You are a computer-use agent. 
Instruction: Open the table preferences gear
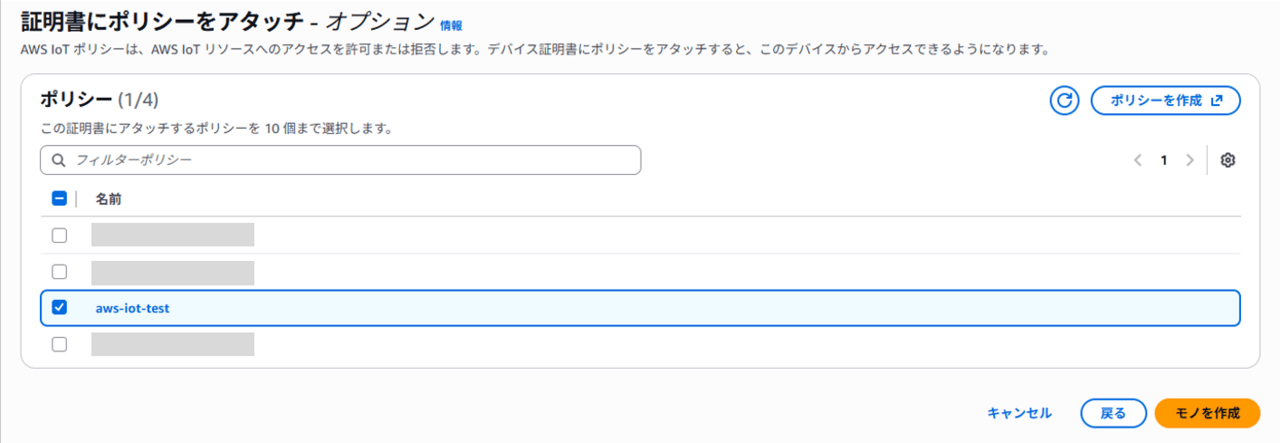tap(1228, 160)
